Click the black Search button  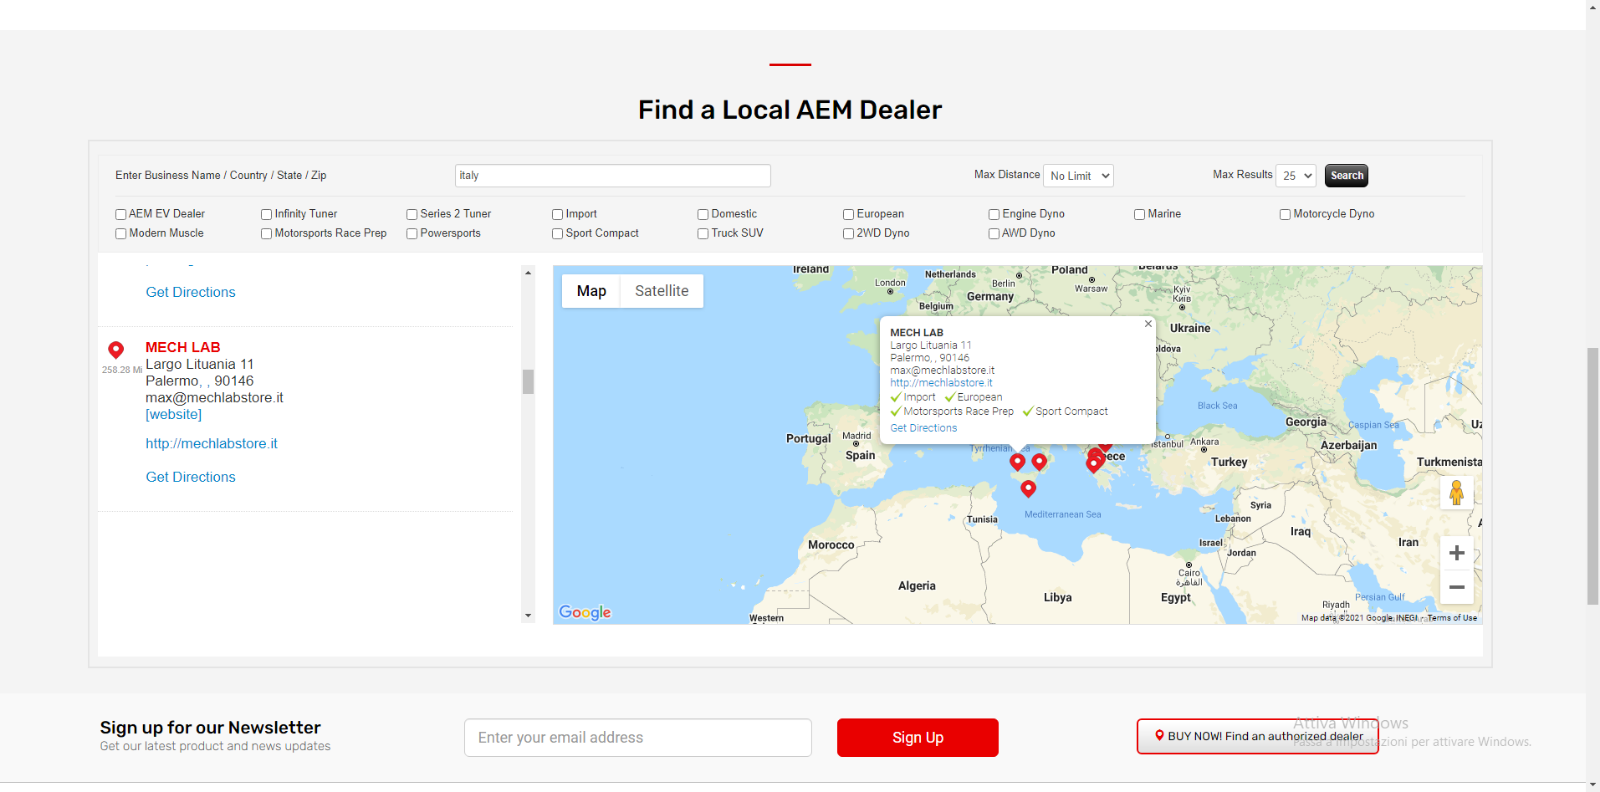pyautogui.click(x=1346, y=176)
